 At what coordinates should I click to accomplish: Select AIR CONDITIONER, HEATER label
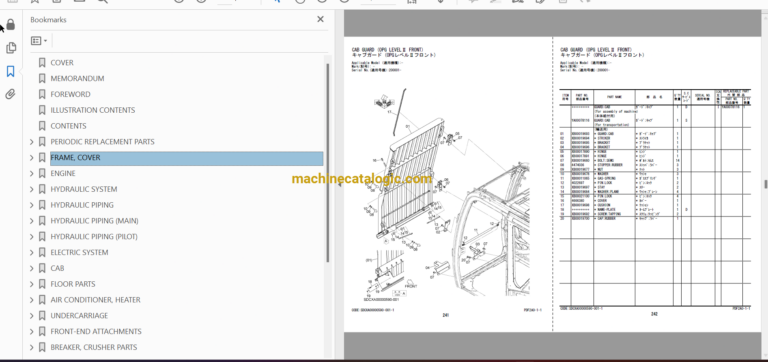coord(96,300)
